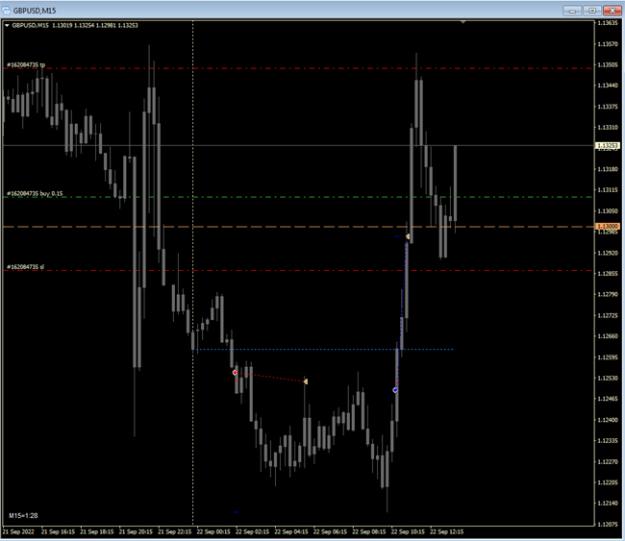Select the #162084735 buy 0.15 order label
625x541 pixels.
pos(35,194)
